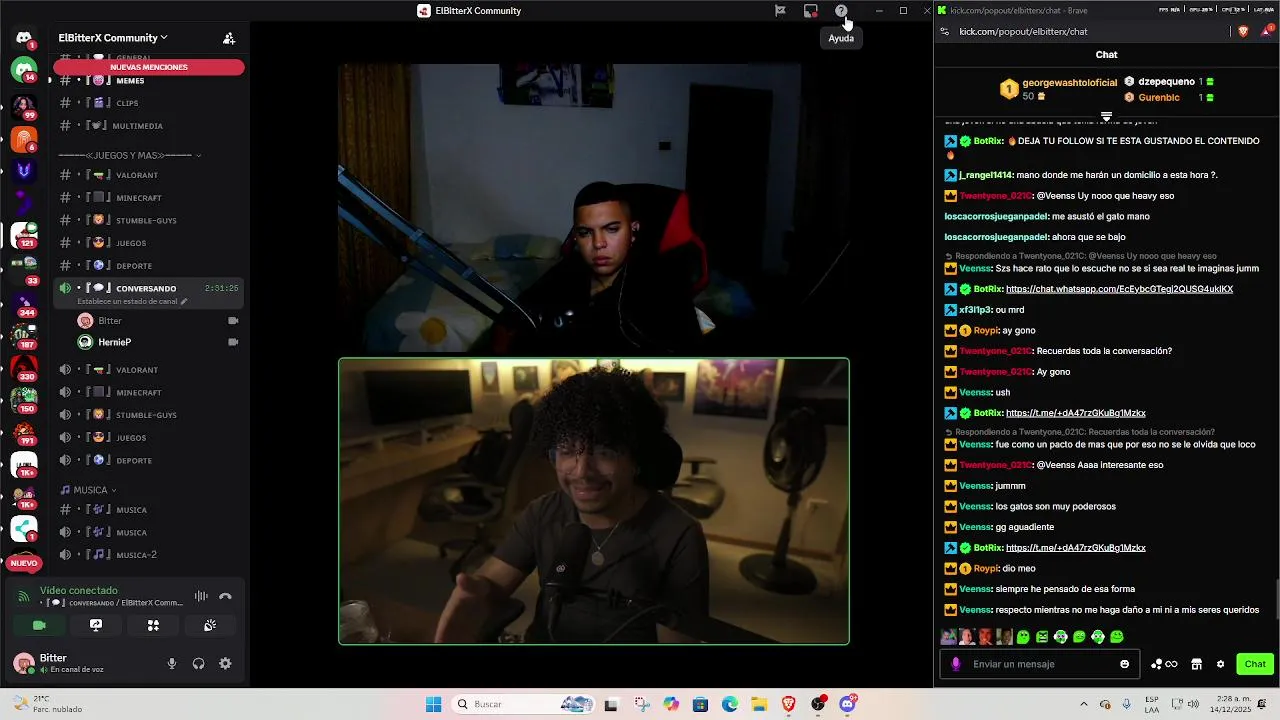The image size is (1280, 720).
Task: Deafen audio with headphones icon
Action: click(x=198, y=663)
